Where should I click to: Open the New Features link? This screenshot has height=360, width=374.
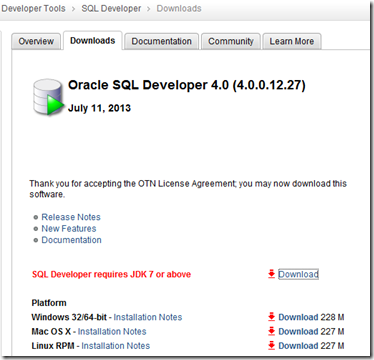pyautogui.click(x=69, y=229)
